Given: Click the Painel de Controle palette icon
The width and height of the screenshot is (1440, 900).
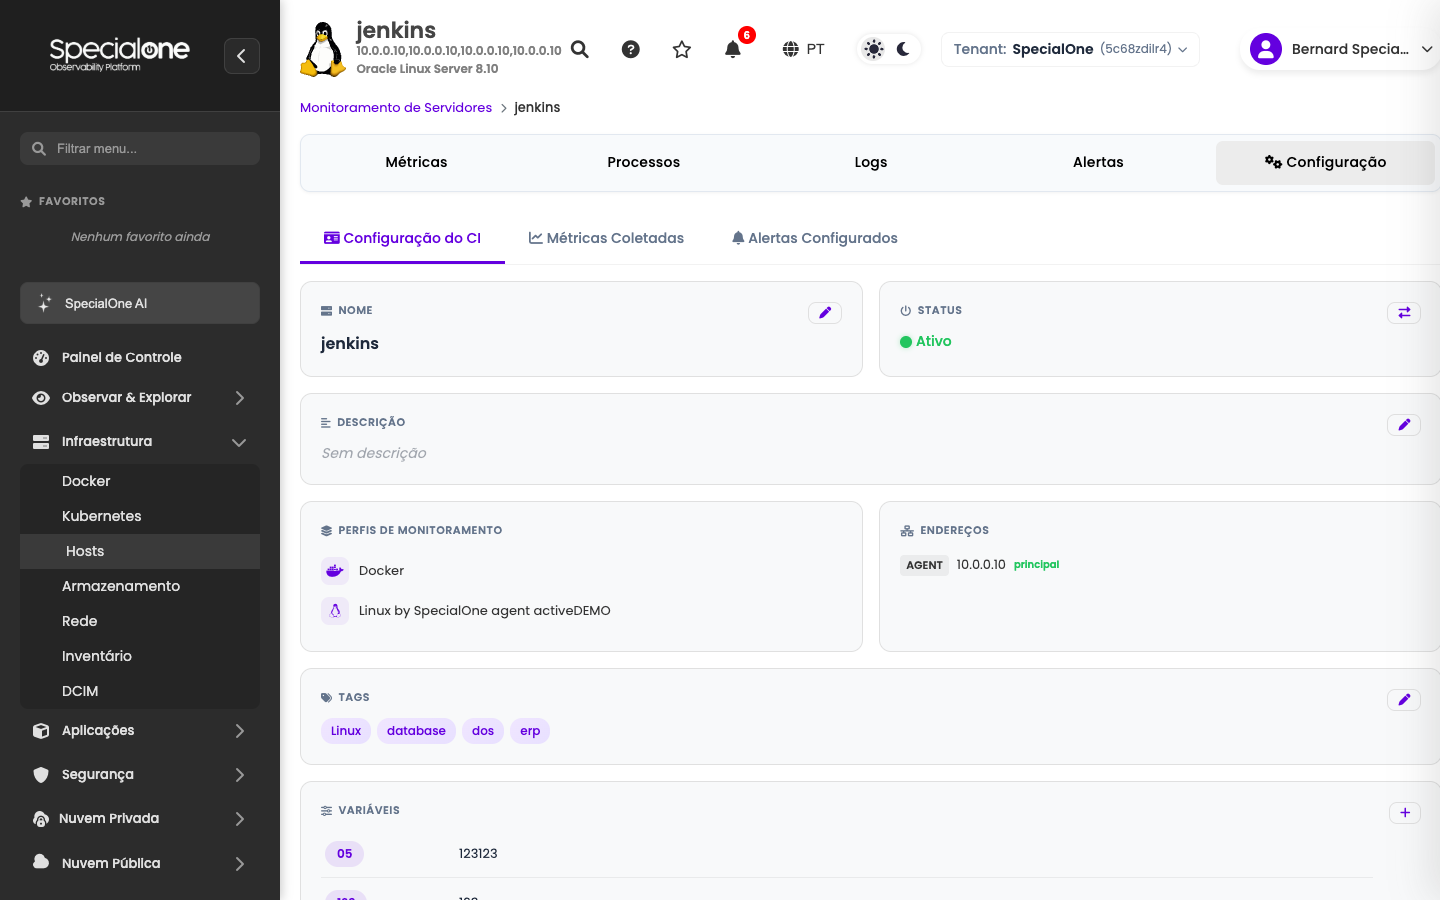Looking at the screenshot, I should click(x=41, y=357).
